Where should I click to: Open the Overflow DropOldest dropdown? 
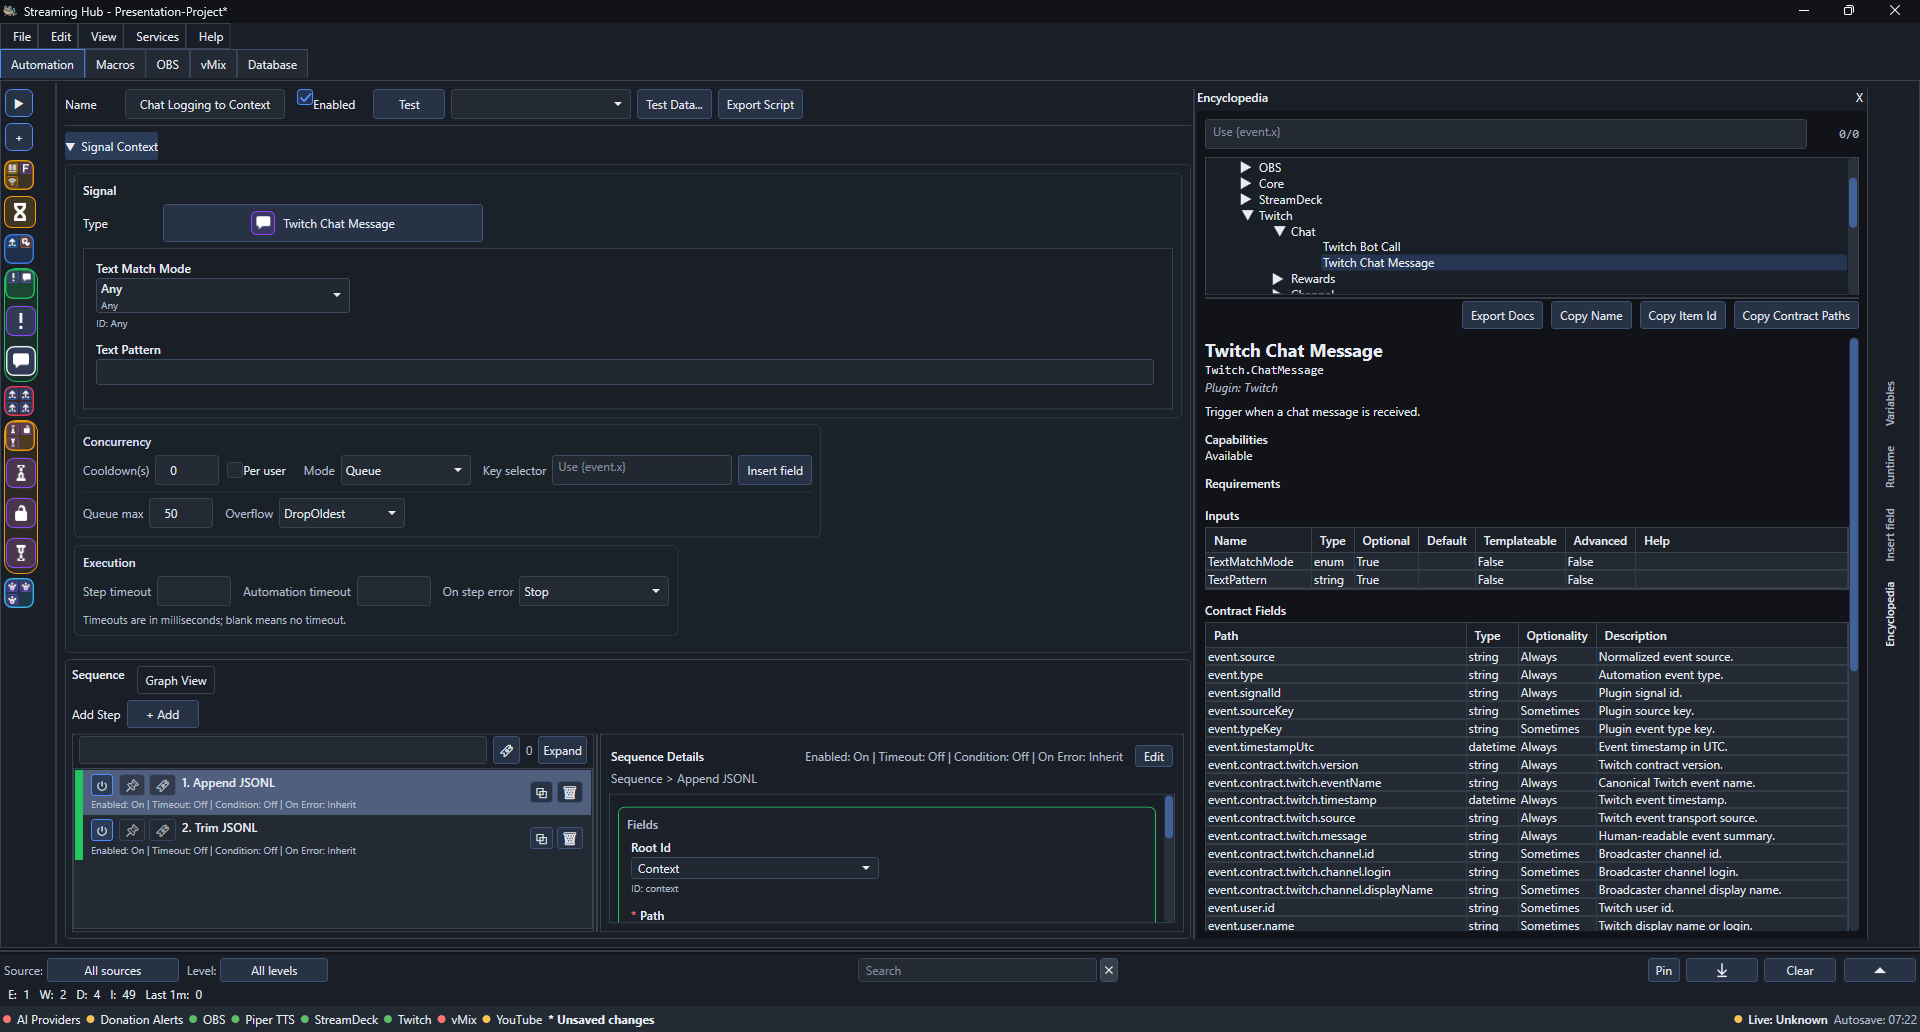[x=341, y=514]
